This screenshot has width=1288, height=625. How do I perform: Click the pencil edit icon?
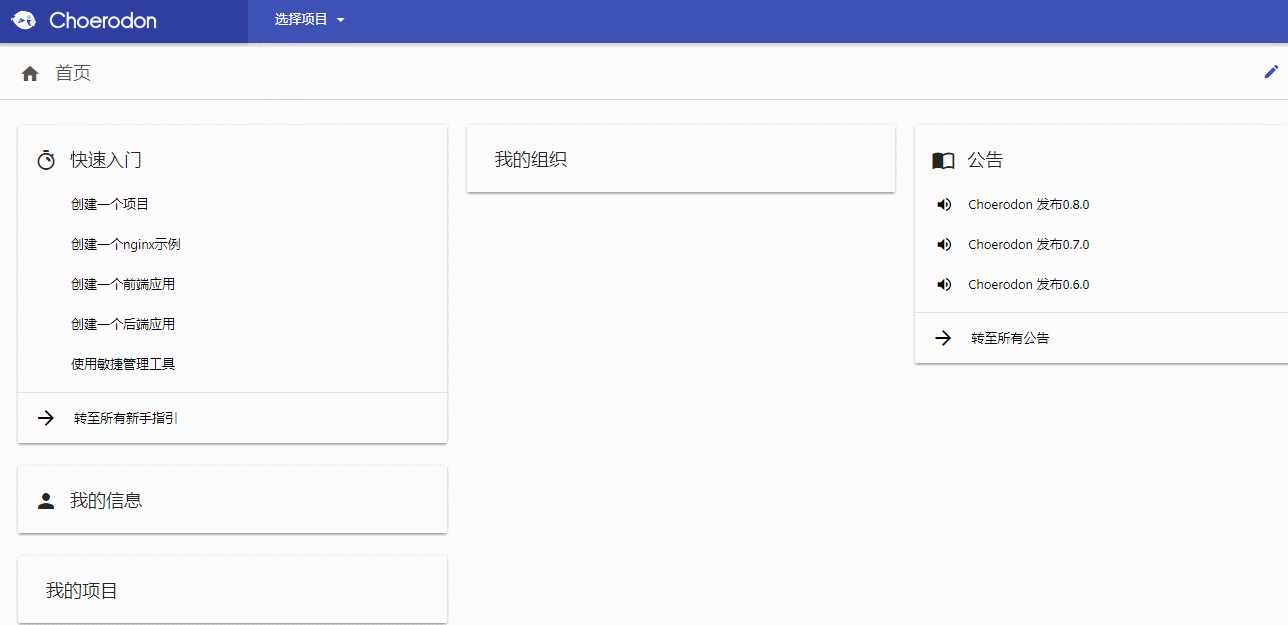(x=1271, y=71)
